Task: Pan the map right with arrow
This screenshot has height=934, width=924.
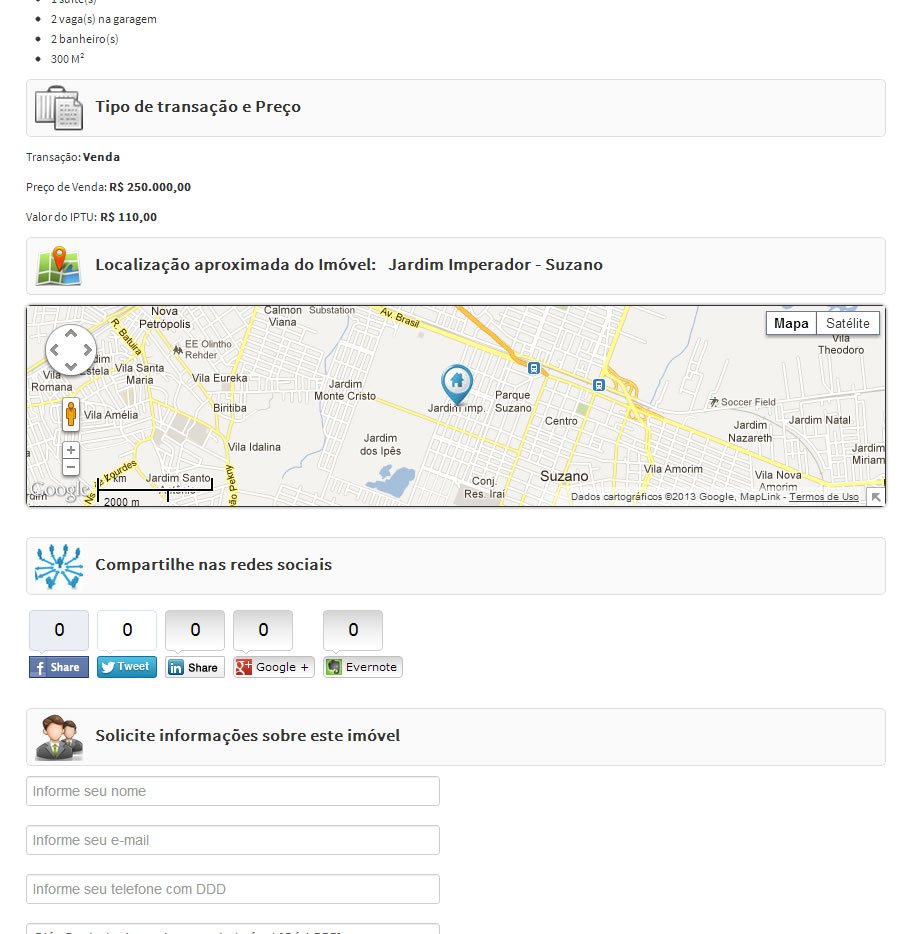Action: (88, 350)
